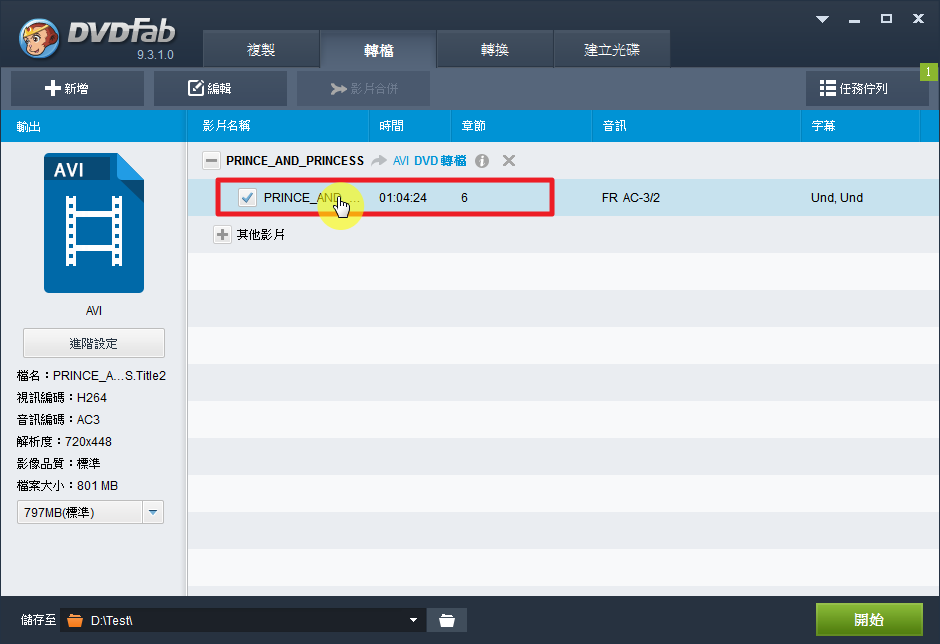Click the green 開始 start button
Screen dimensions: 940x644
pos(868,620)
